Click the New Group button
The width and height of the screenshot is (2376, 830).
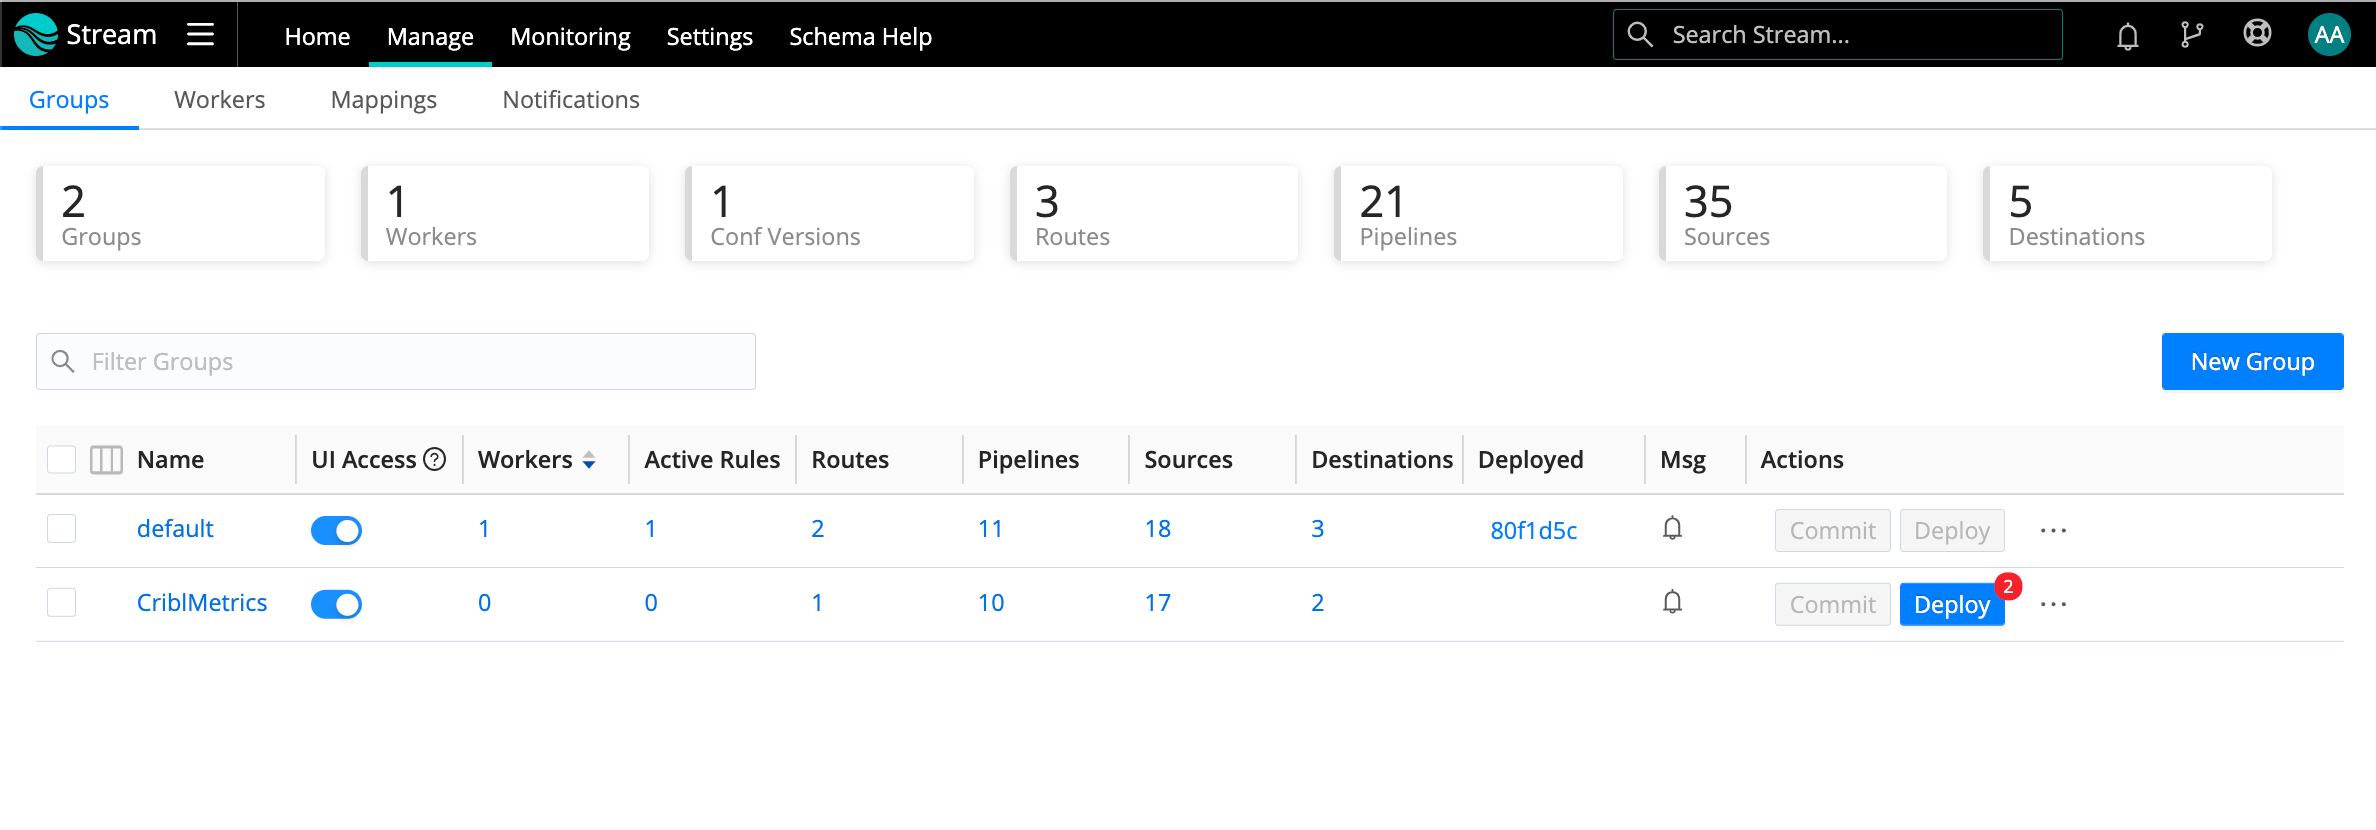pos(2252,362)
